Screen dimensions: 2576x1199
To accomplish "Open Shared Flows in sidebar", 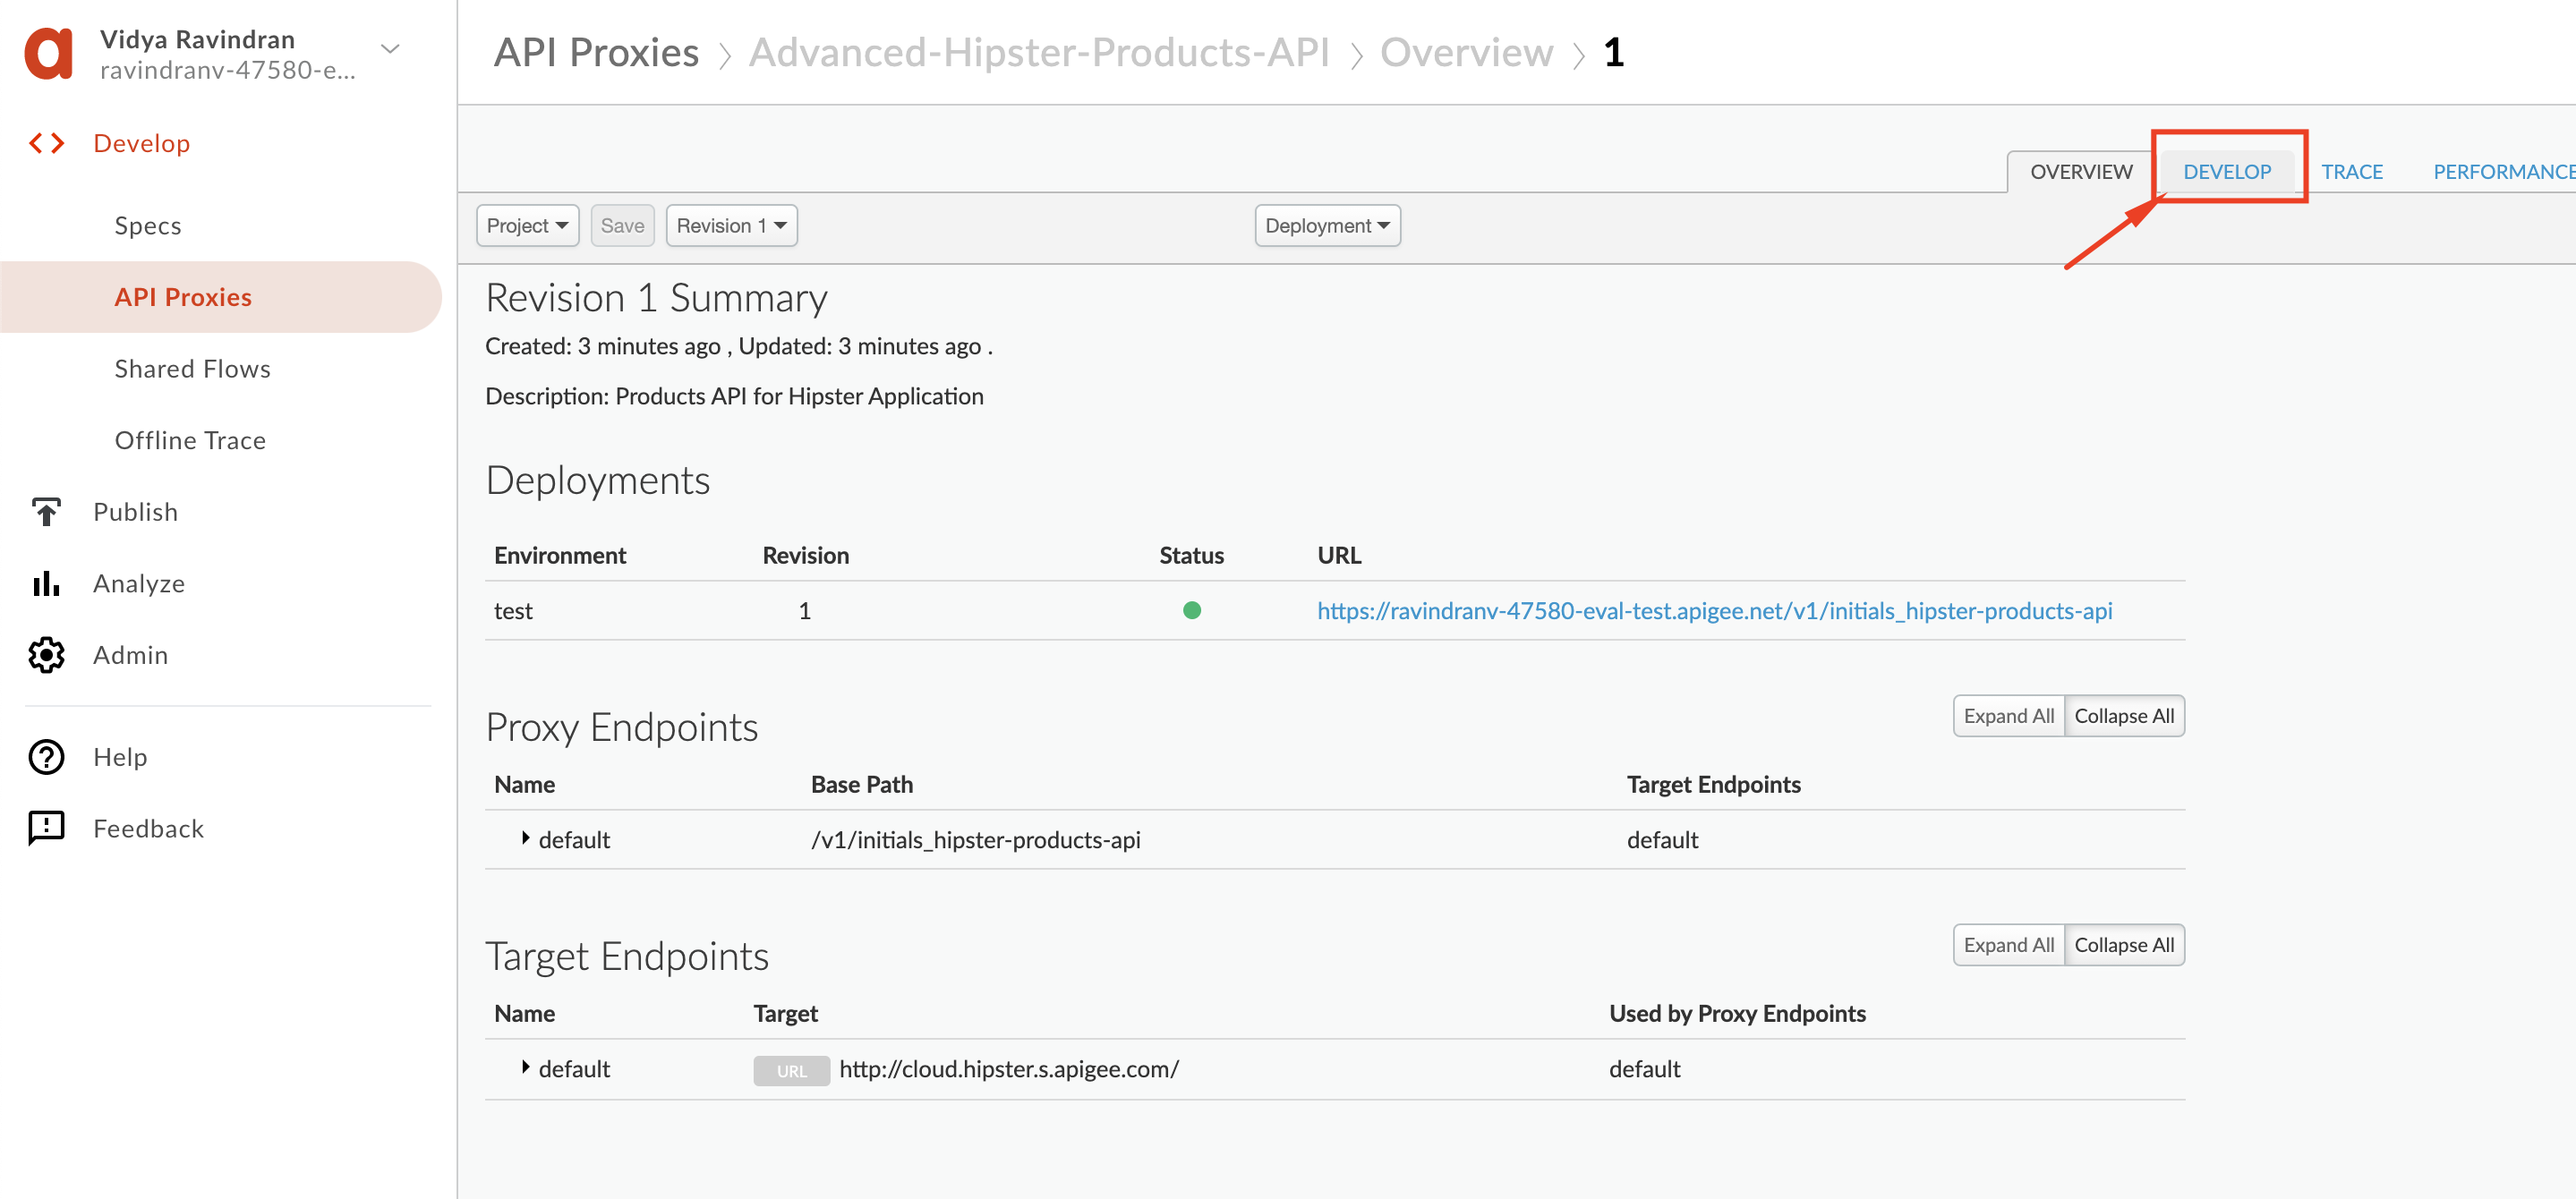I will tap(192, 369).
